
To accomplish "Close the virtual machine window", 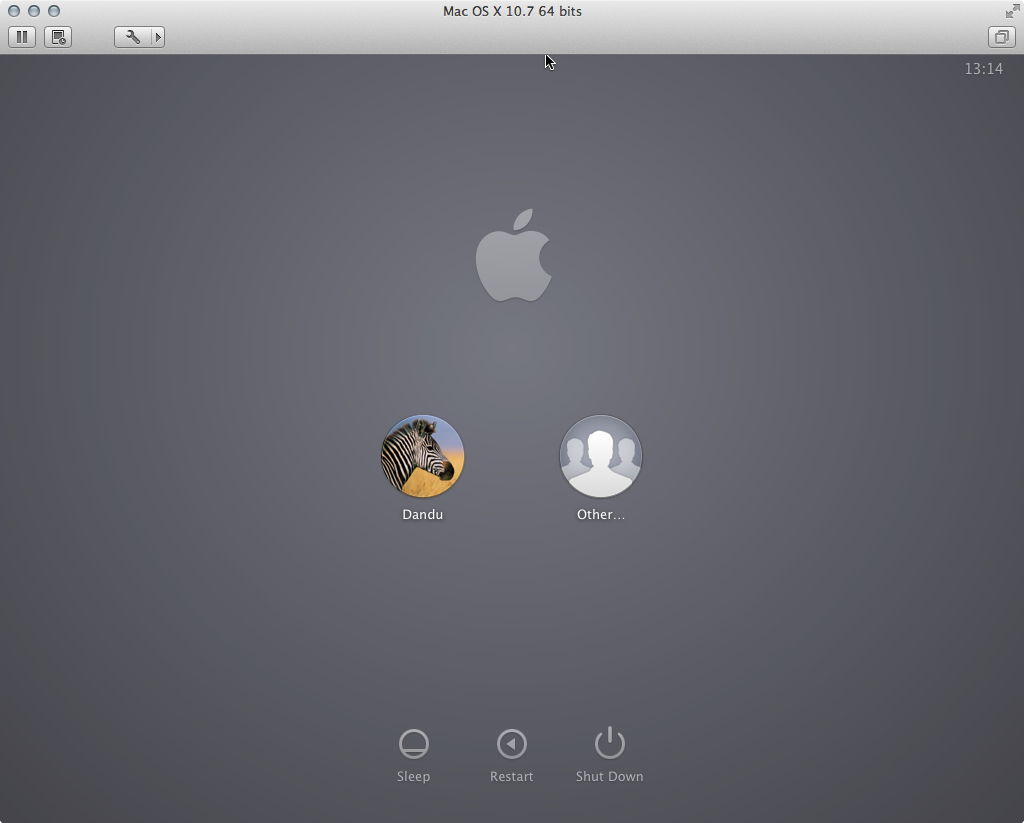I will tap(14, 11).
